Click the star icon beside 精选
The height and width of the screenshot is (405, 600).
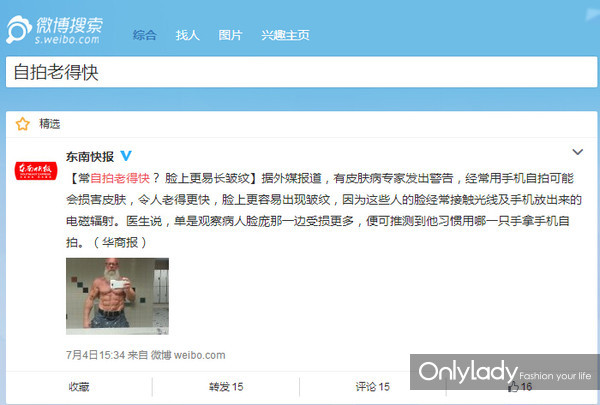click(x=23, y=124)
